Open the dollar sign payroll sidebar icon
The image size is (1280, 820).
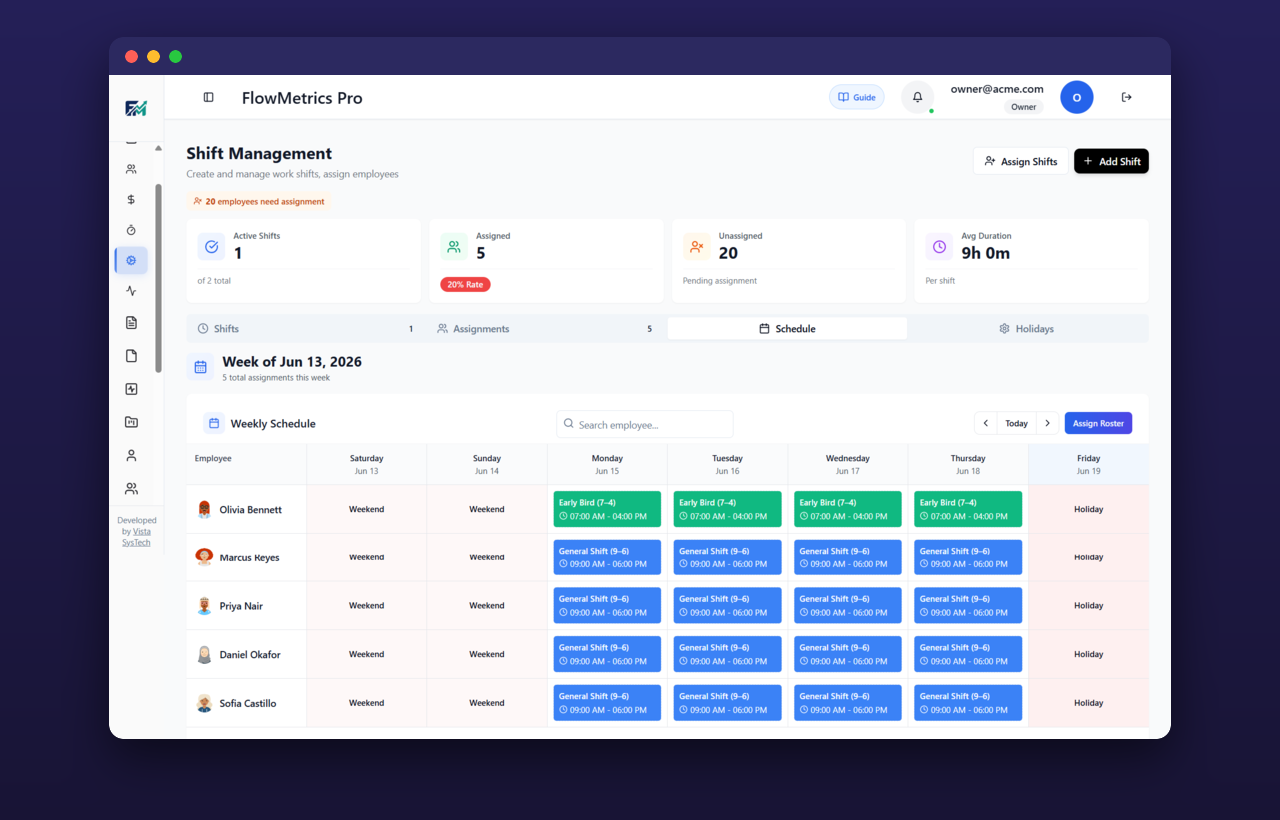click(131, 199)
